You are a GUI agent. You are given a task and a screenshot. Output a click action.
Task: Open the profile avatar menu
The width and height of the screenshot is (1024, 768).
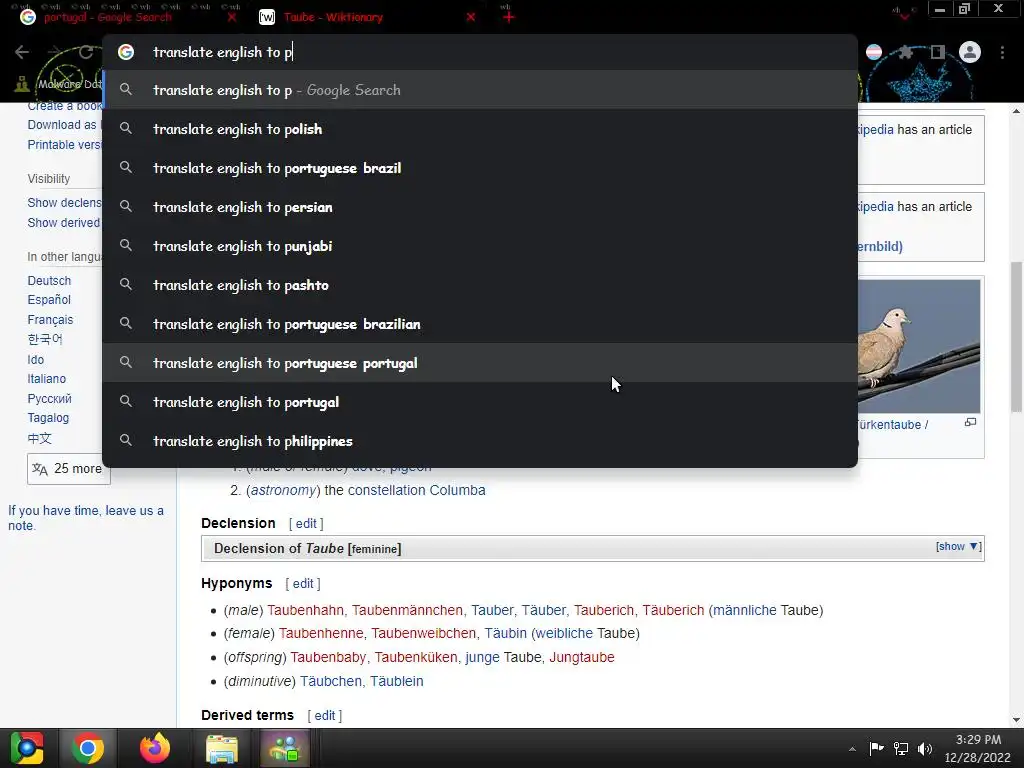970,52
